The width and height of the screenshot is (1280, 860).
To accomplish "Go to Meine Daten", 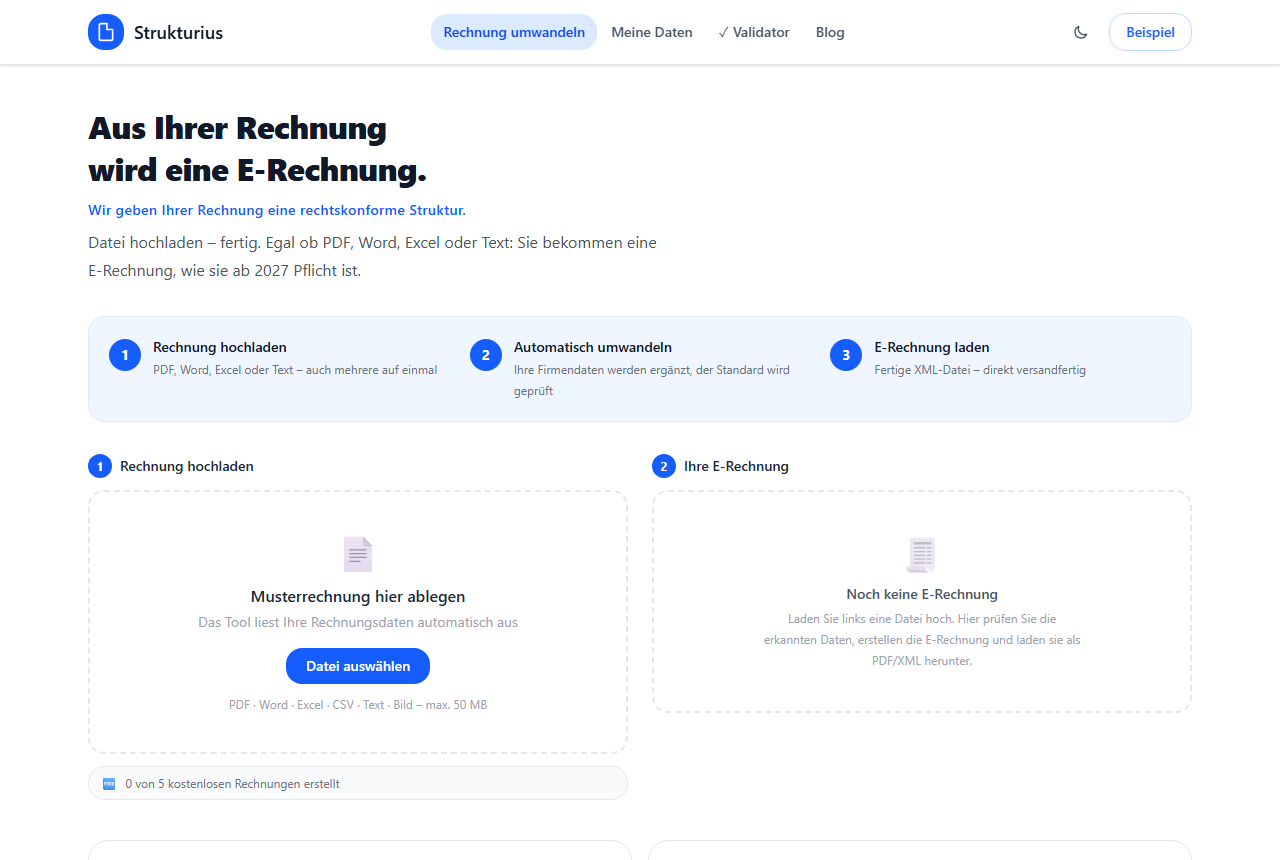I will coord(652,32).
